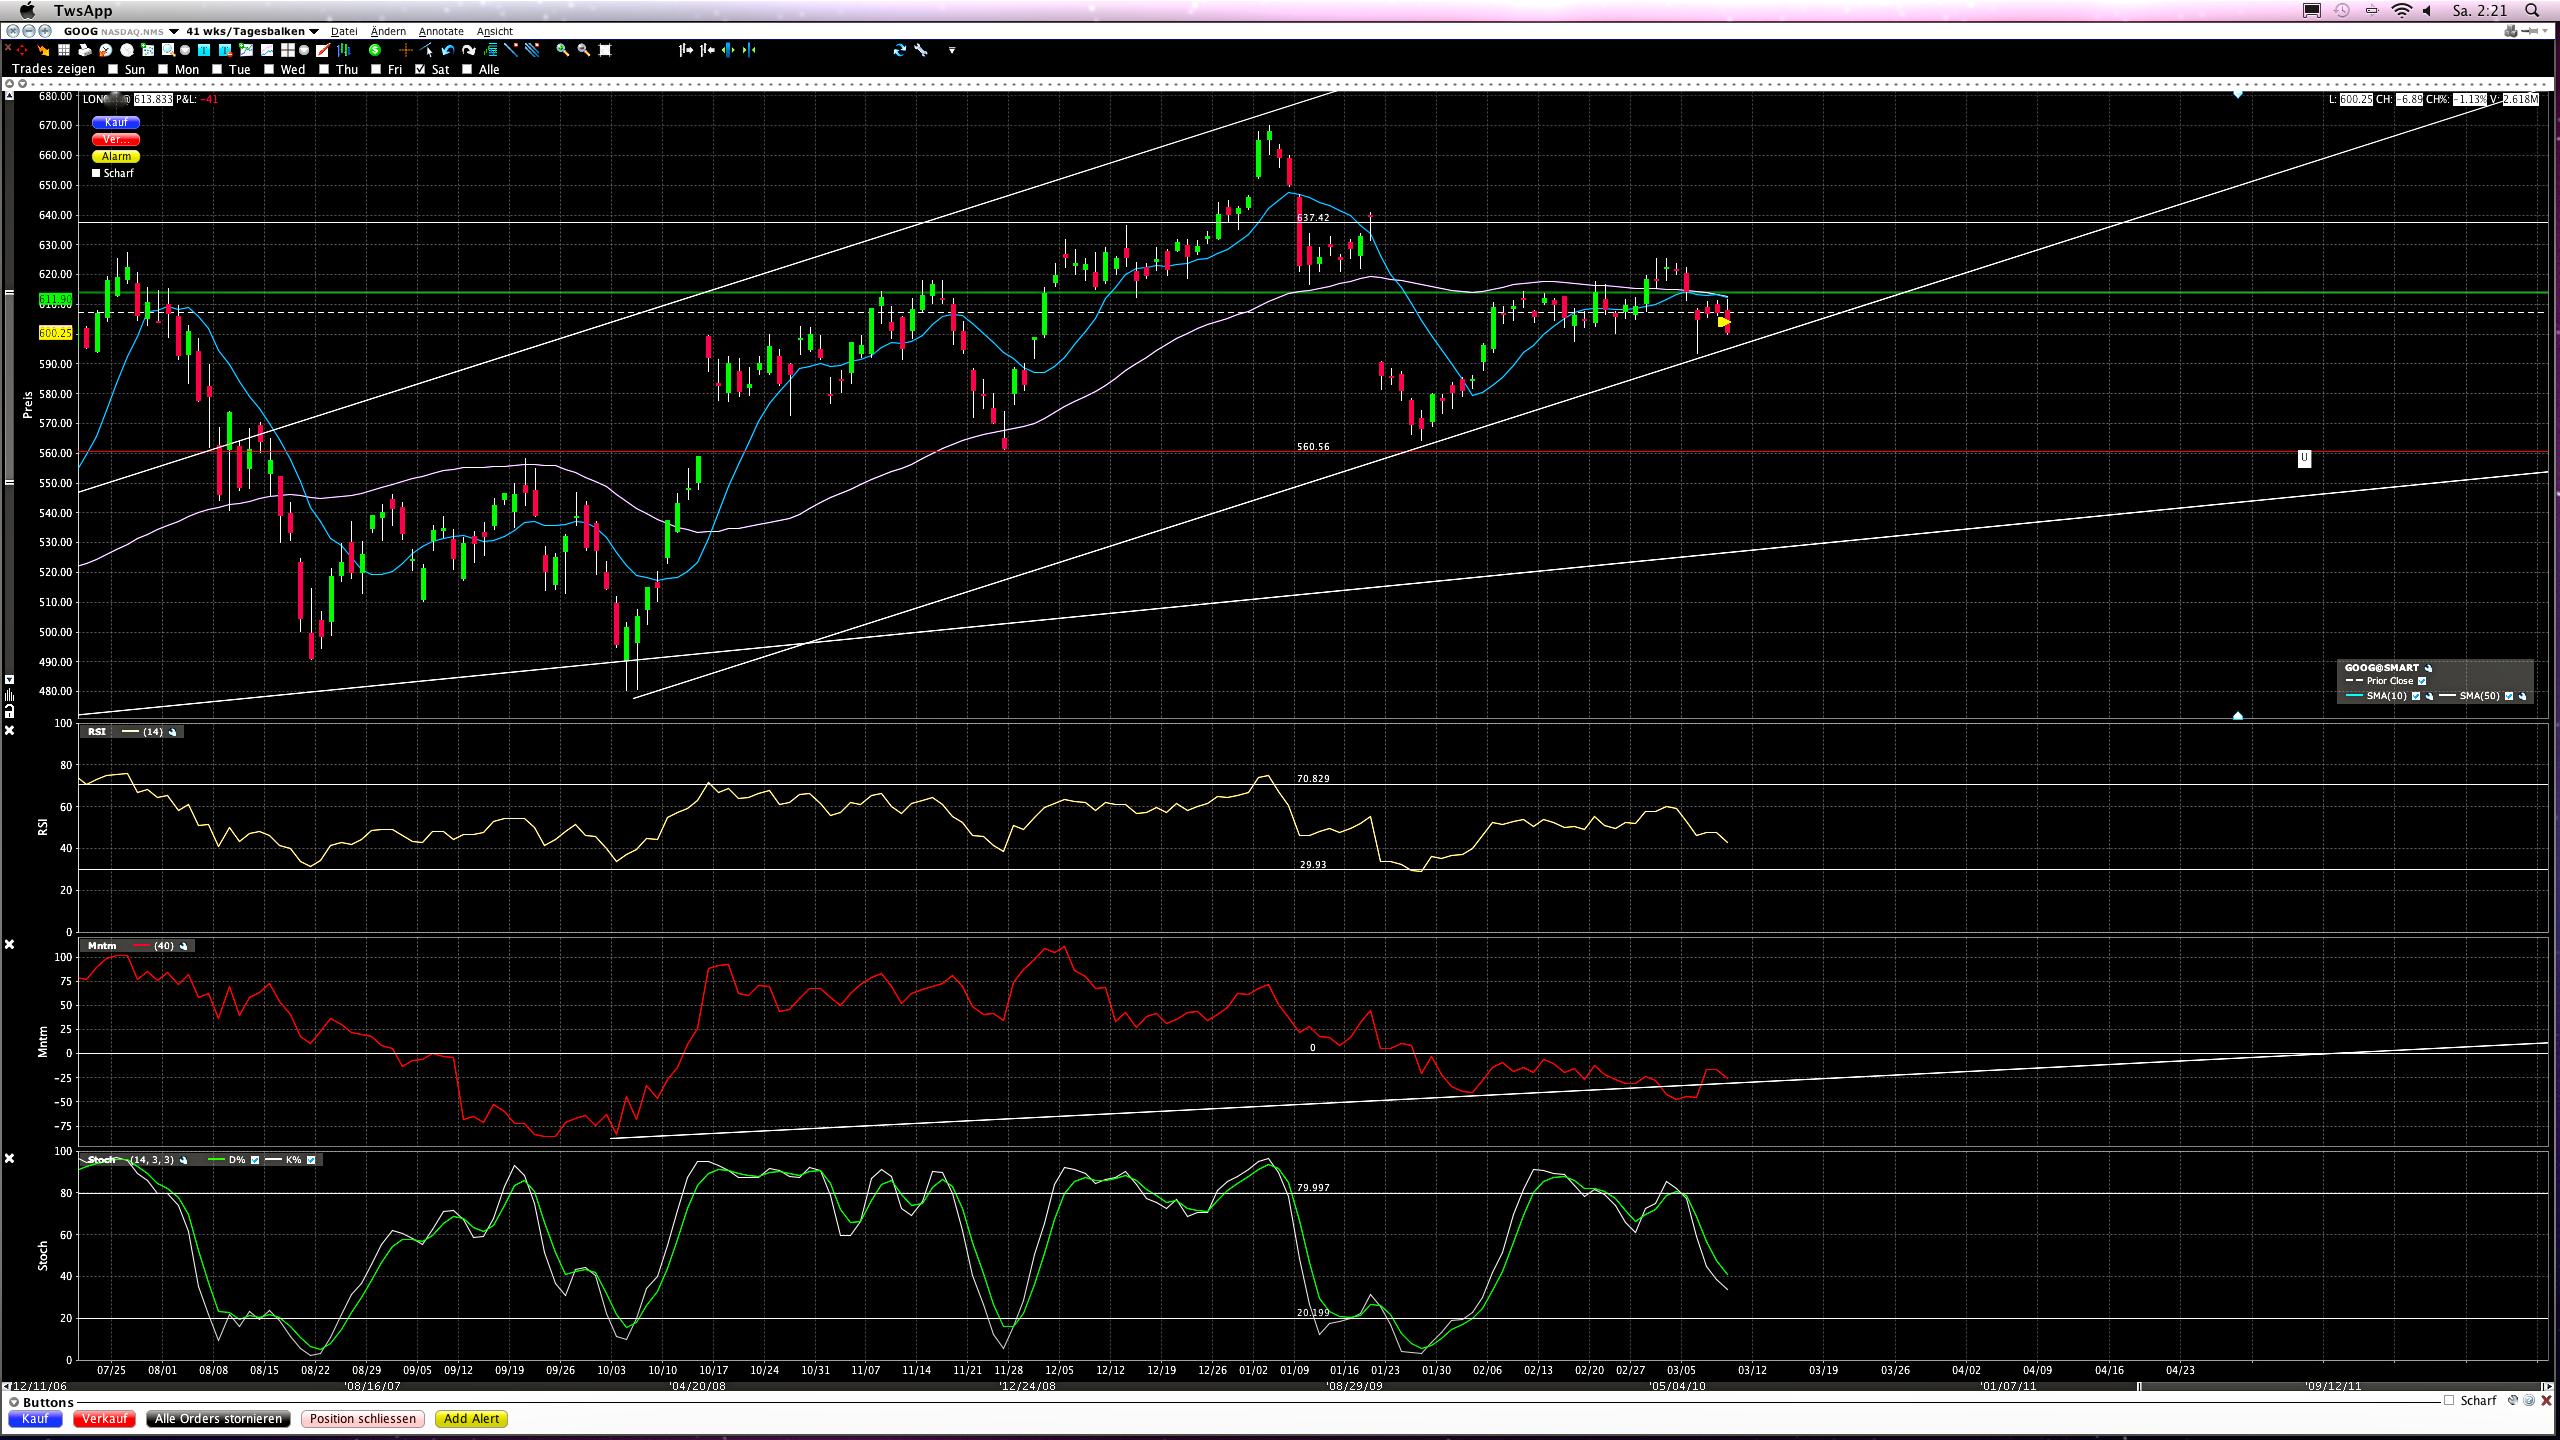Image resolution: width=2560 pixels, height=1440 pixels.
Task: Click the printer icon in the toolbar
Action: 85,50
